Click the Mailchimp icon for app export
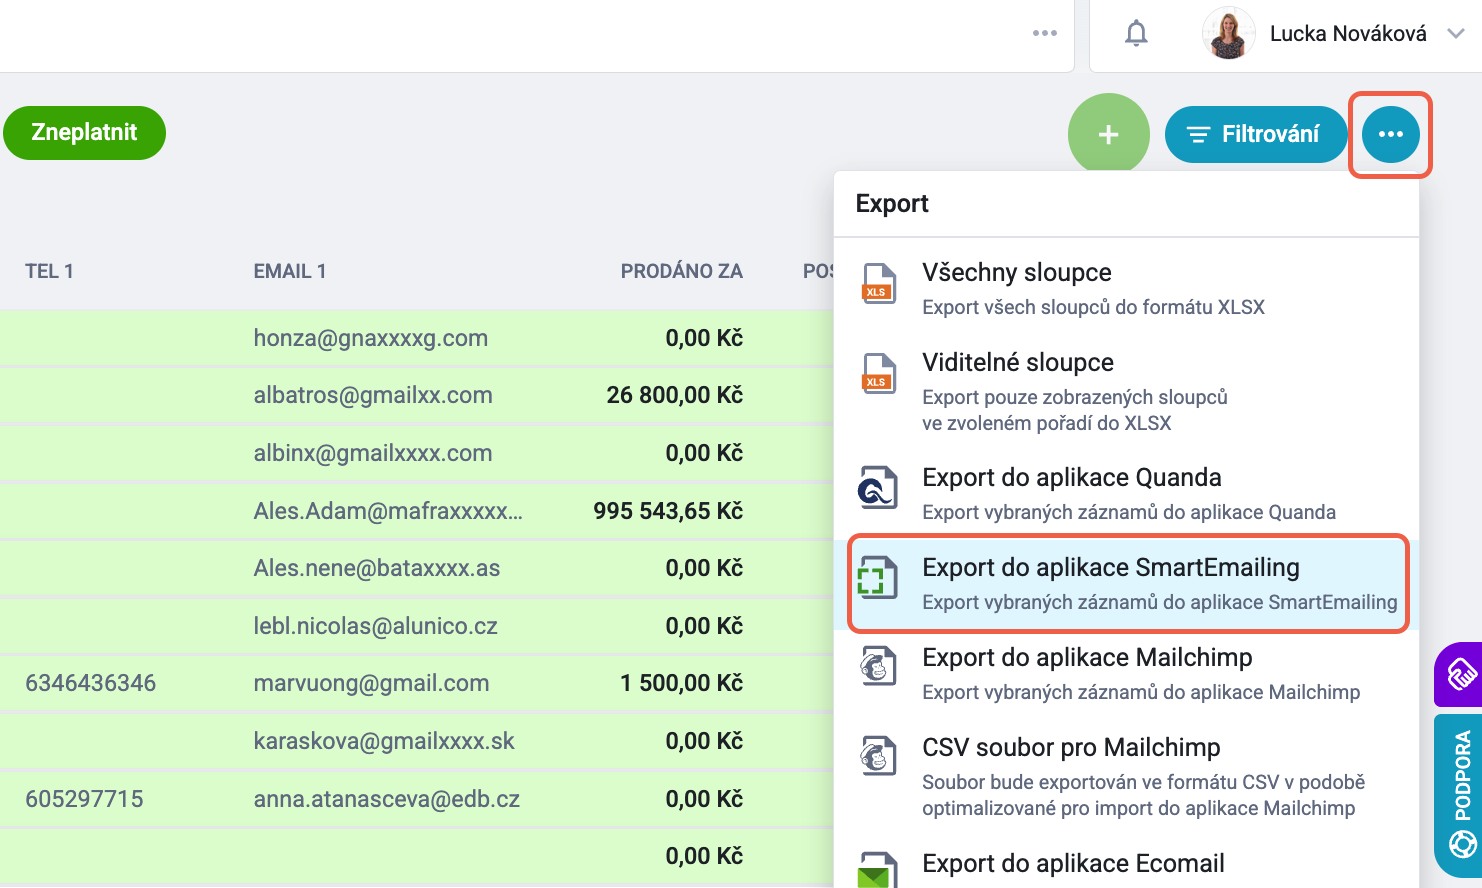 (x=878, y=666)
